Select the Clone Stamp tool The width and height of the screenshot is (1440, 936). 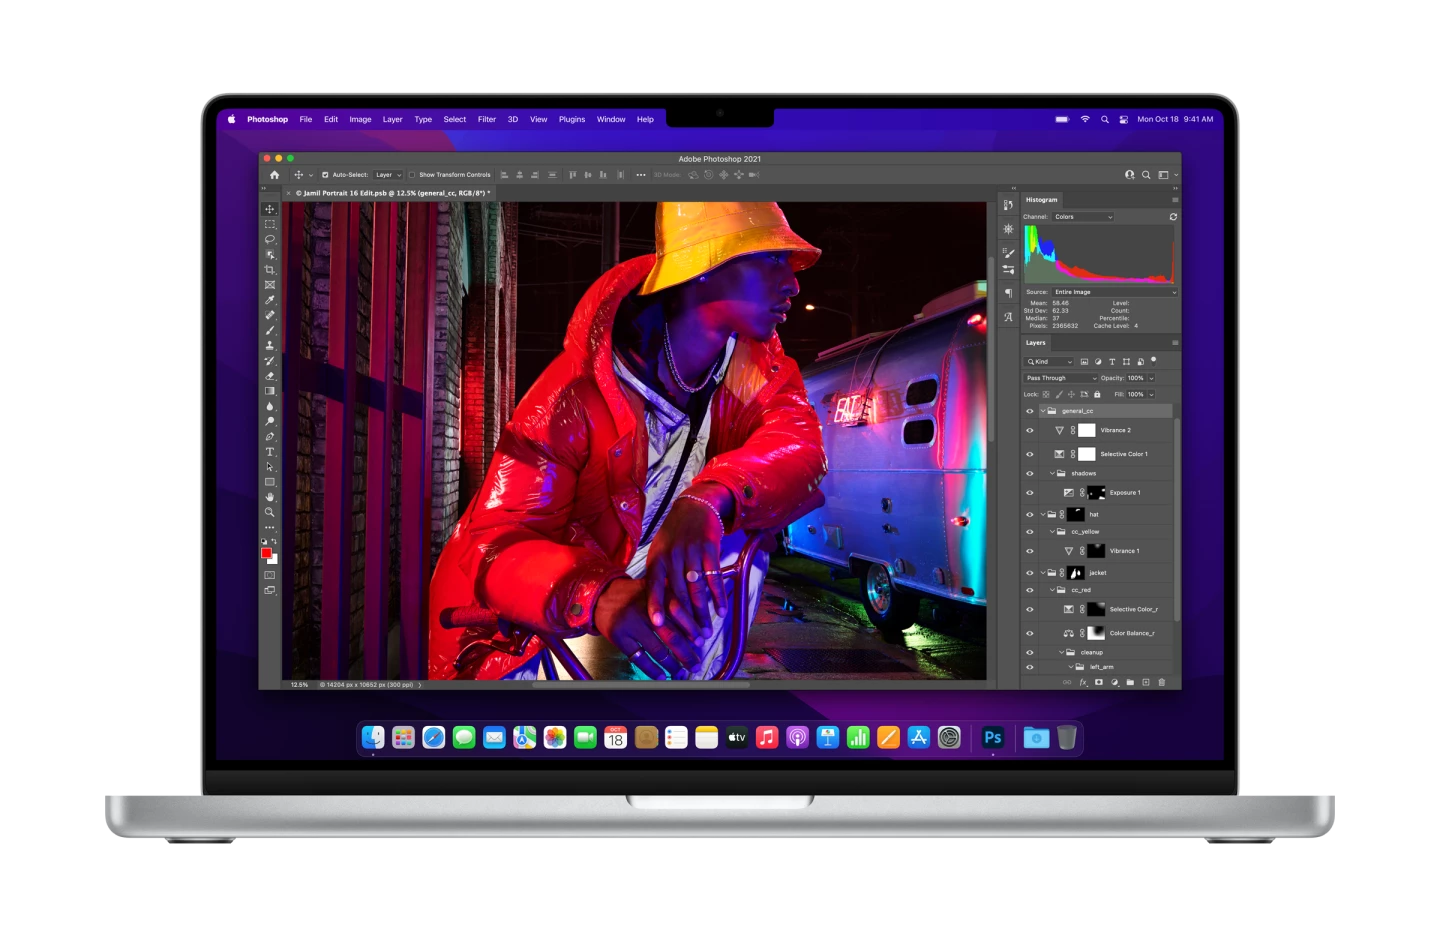(x=270, y=346)
